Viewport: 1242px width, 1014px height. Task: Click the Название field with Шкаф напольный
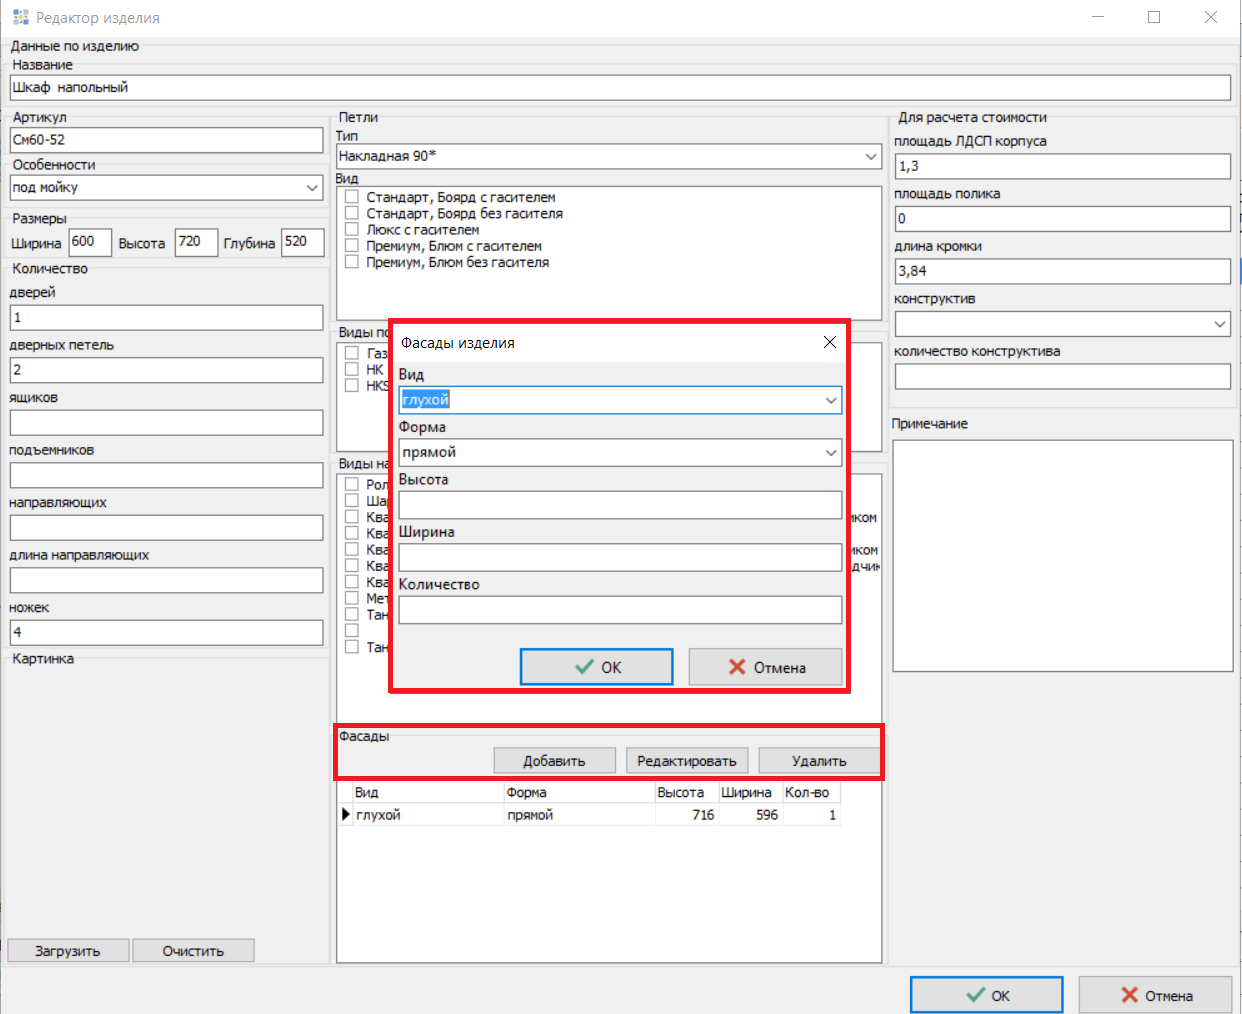coord(620,88)
